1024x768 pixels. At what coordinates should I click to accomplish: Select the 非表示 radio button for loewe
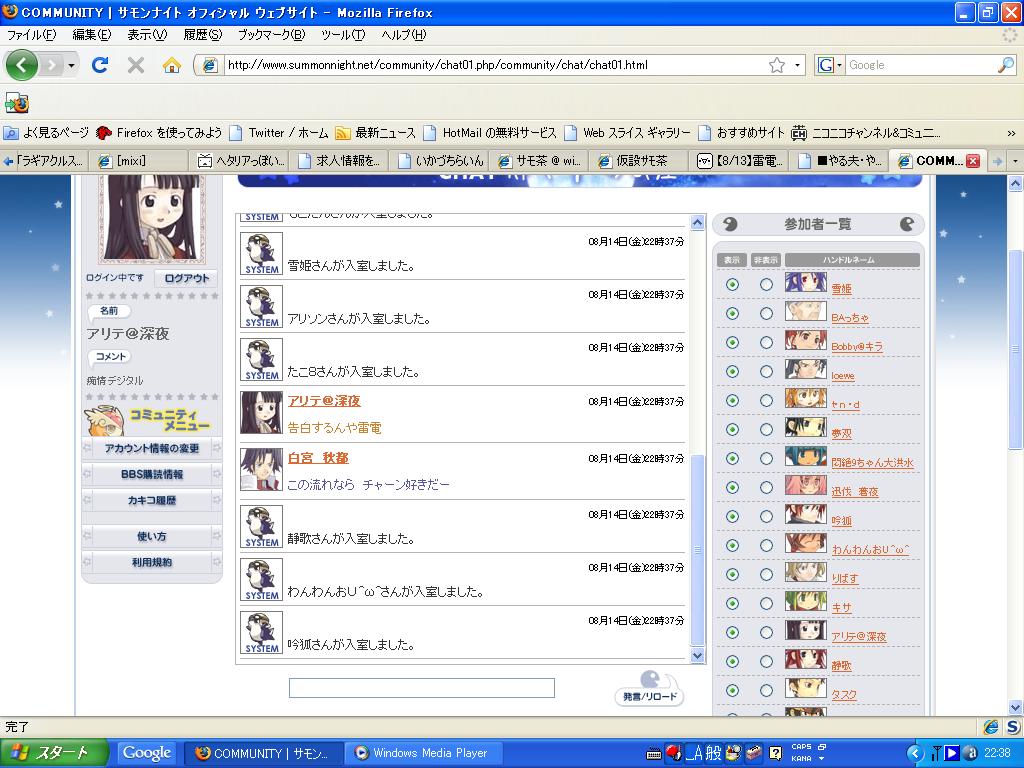pyautogui.click(x=766, y=372)
